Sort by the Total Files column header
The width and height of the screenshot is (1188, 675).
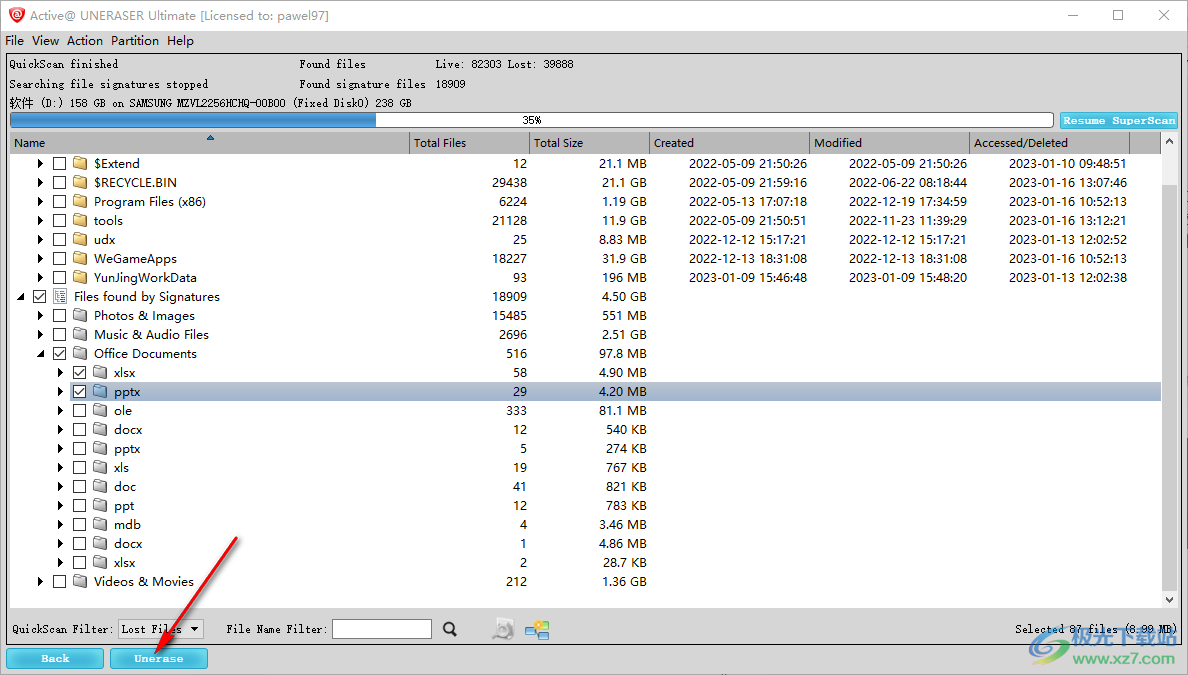pos(469,142)
